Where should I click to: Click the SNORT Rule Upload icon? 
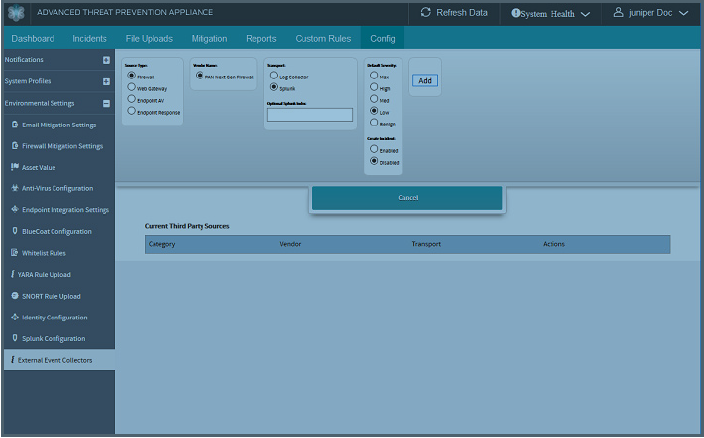pyautogui.click(x=14, y=296)
